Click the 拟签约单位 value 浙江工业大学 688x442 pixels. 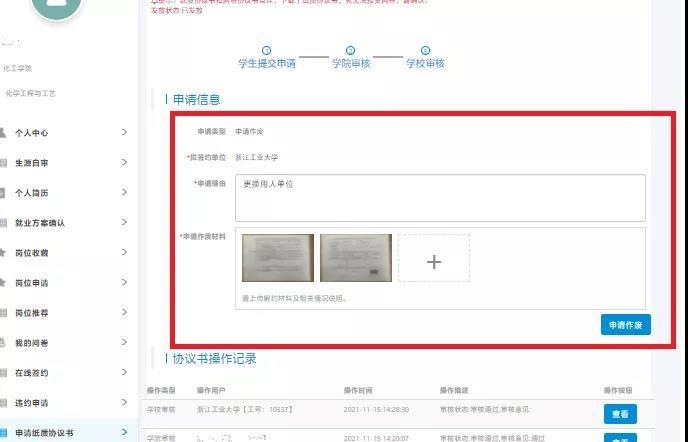coord(257,157)
